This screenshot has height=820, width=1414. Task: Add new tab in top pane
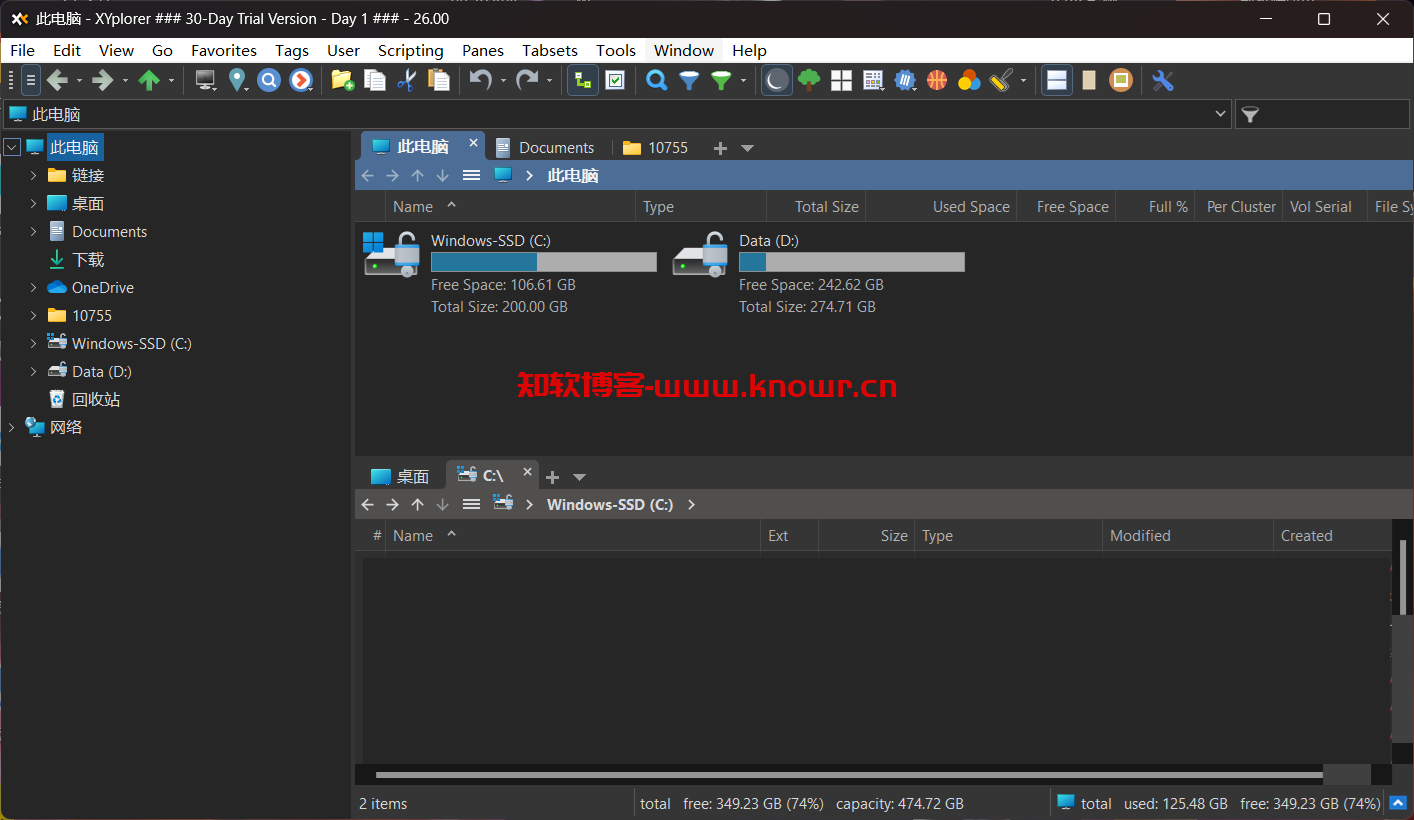coord(720,148)
